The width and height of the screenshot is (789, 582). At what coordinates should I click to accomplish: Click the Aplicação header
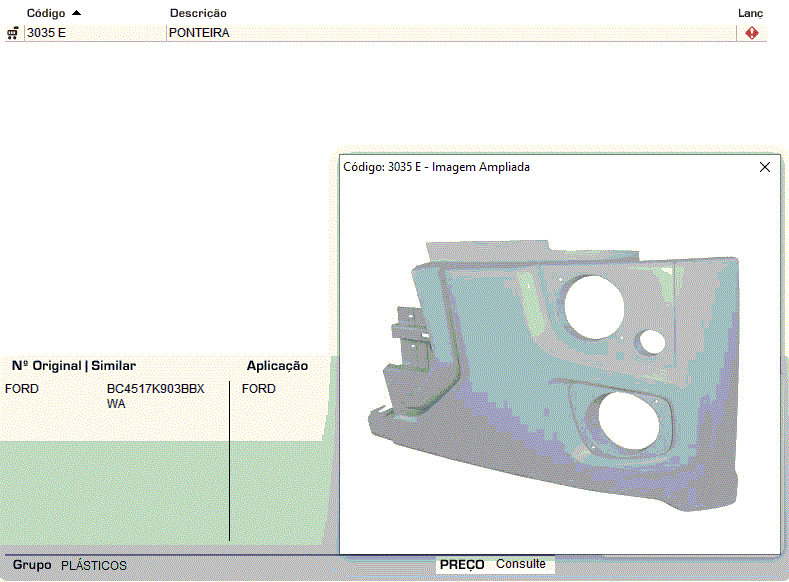[277, 366]
